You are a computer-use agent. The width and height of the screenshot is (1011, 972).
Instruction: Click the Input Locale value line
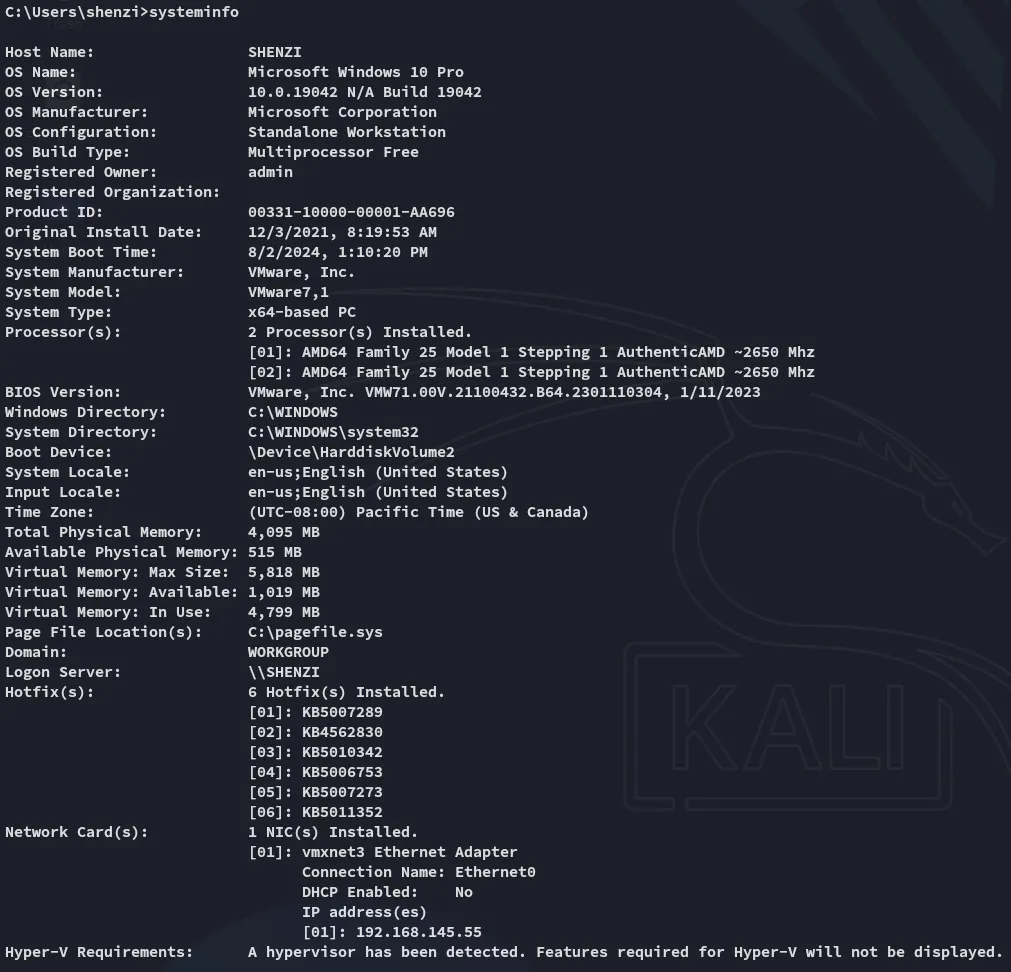tap(378, 492)
